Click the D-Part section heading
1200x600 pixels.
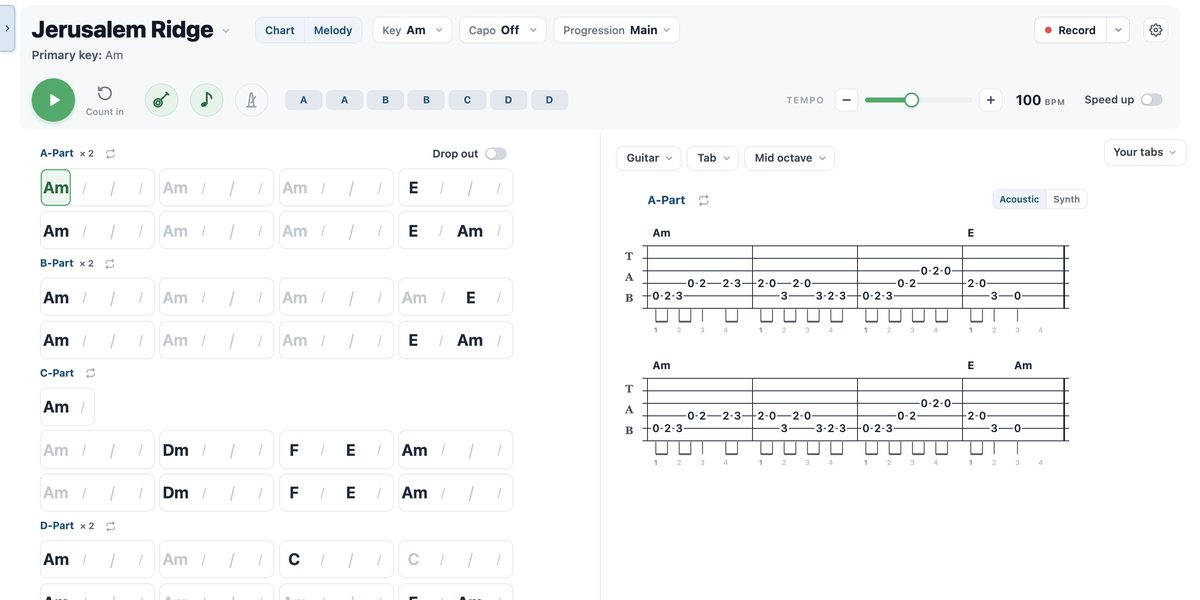pos(57,526)
